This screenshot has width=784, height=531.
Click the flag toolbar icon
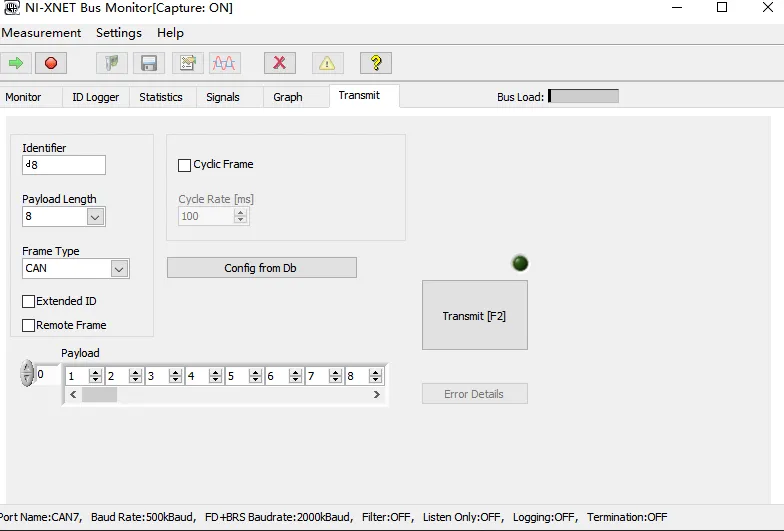112,63
